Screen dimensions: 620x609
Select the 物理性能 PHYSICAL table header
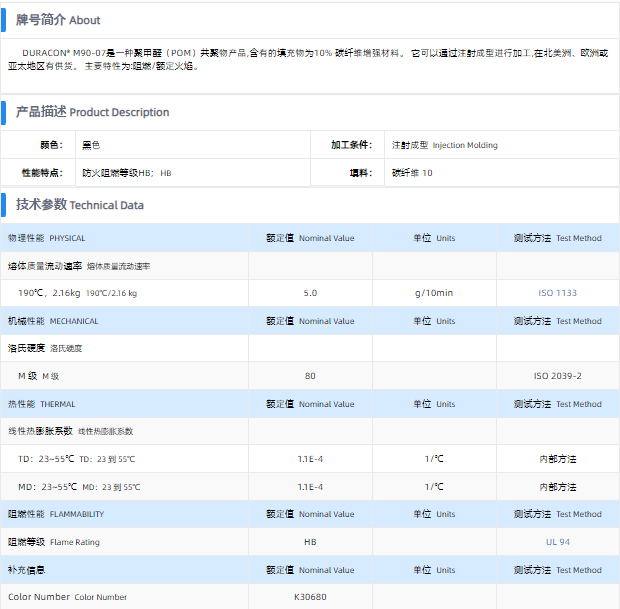(x=46, y=238)
